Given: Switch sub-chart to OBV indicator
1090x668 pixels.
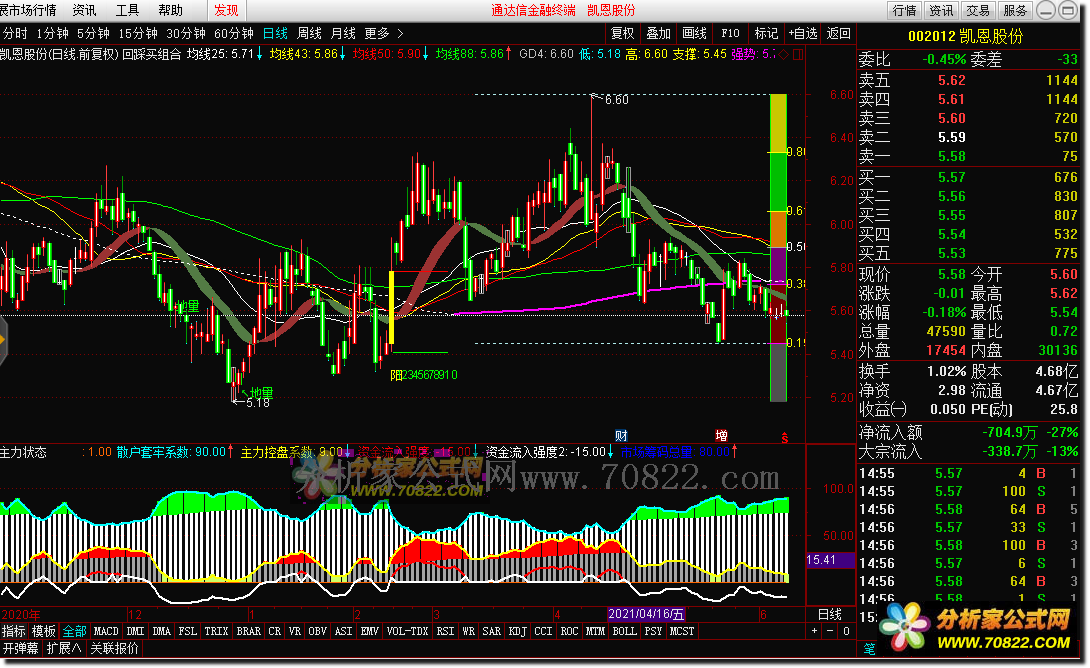Looking at the screenshot, I should [x=318, y=631].
